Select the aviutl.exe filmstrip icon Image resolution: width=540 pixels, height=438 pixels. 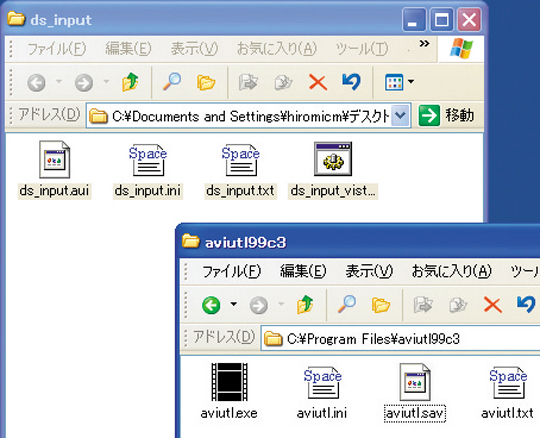click(x=229, y=382)
